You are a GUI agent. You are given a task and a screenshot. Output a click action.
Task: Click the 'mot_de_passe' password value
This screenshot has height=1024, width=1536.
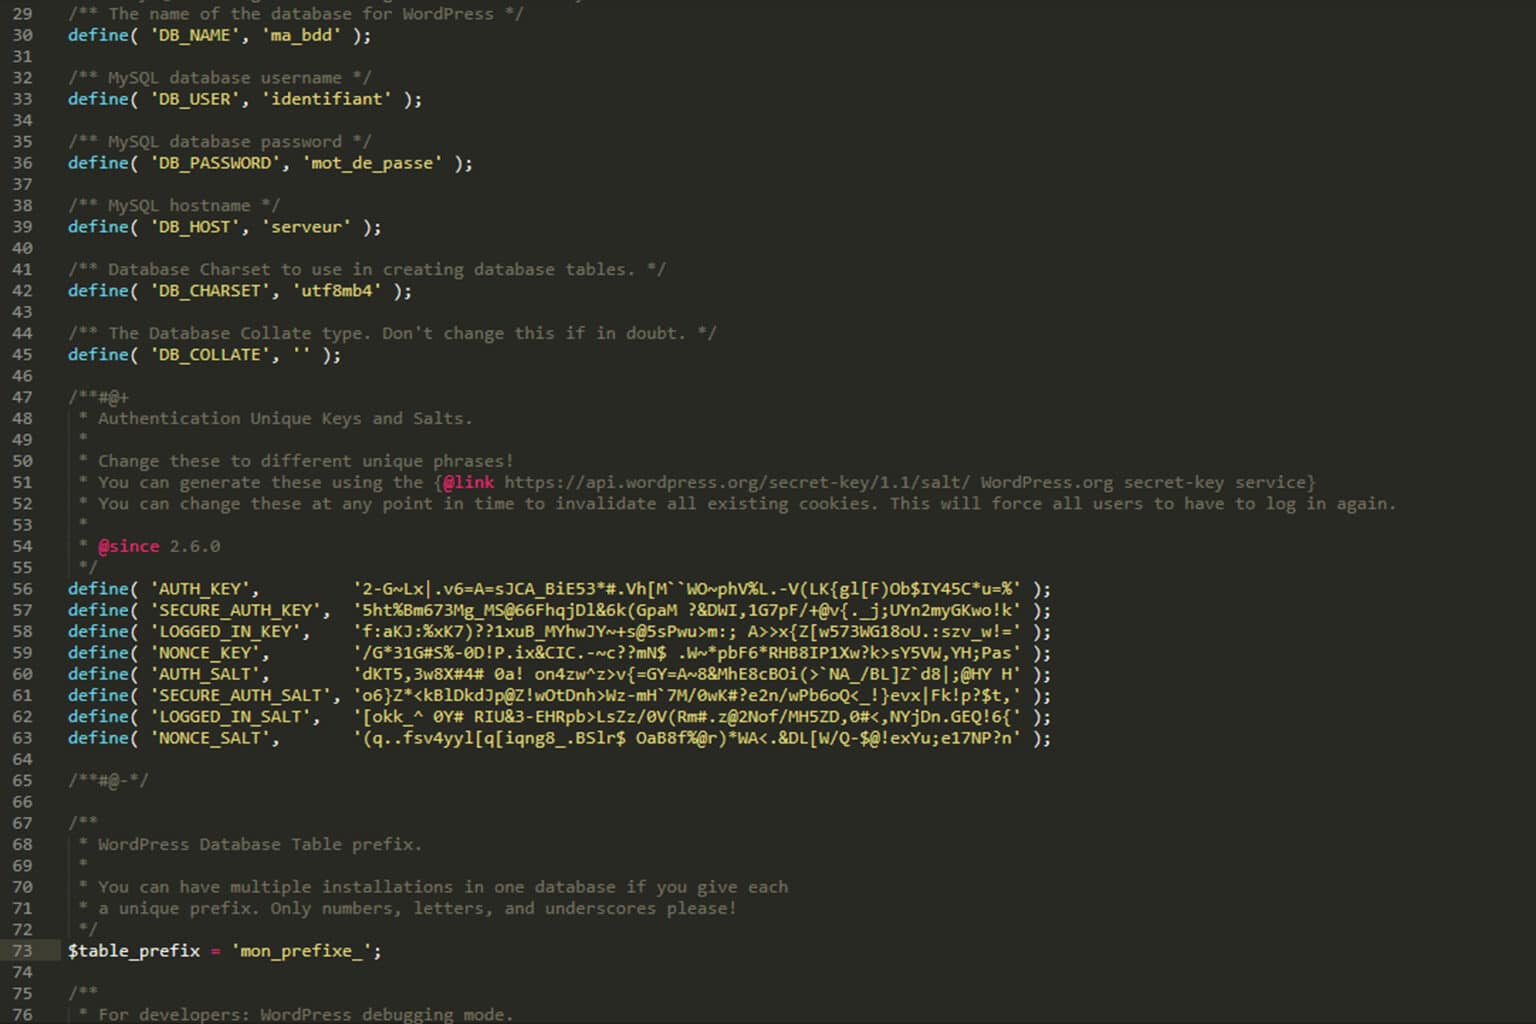372,163
